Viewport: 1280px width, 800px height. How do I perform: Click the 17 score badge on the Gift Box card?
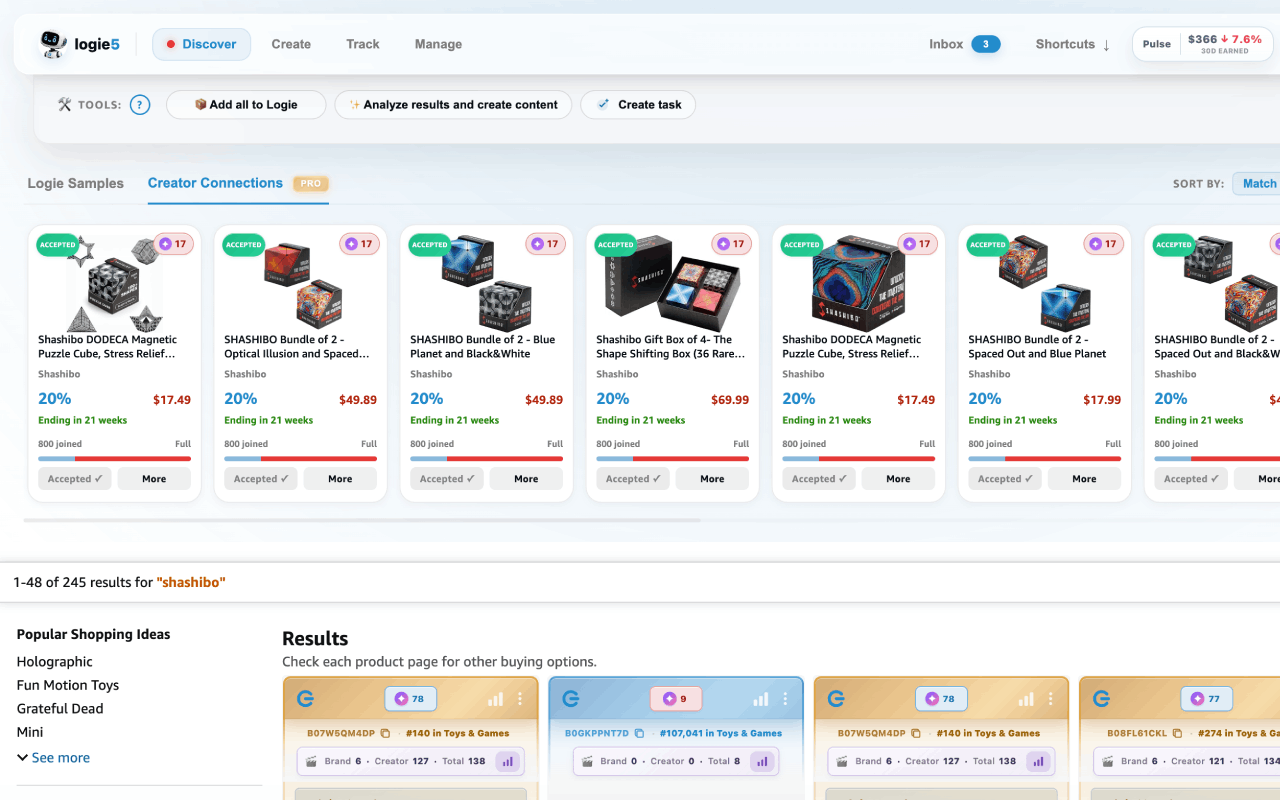tap(731, 244)
